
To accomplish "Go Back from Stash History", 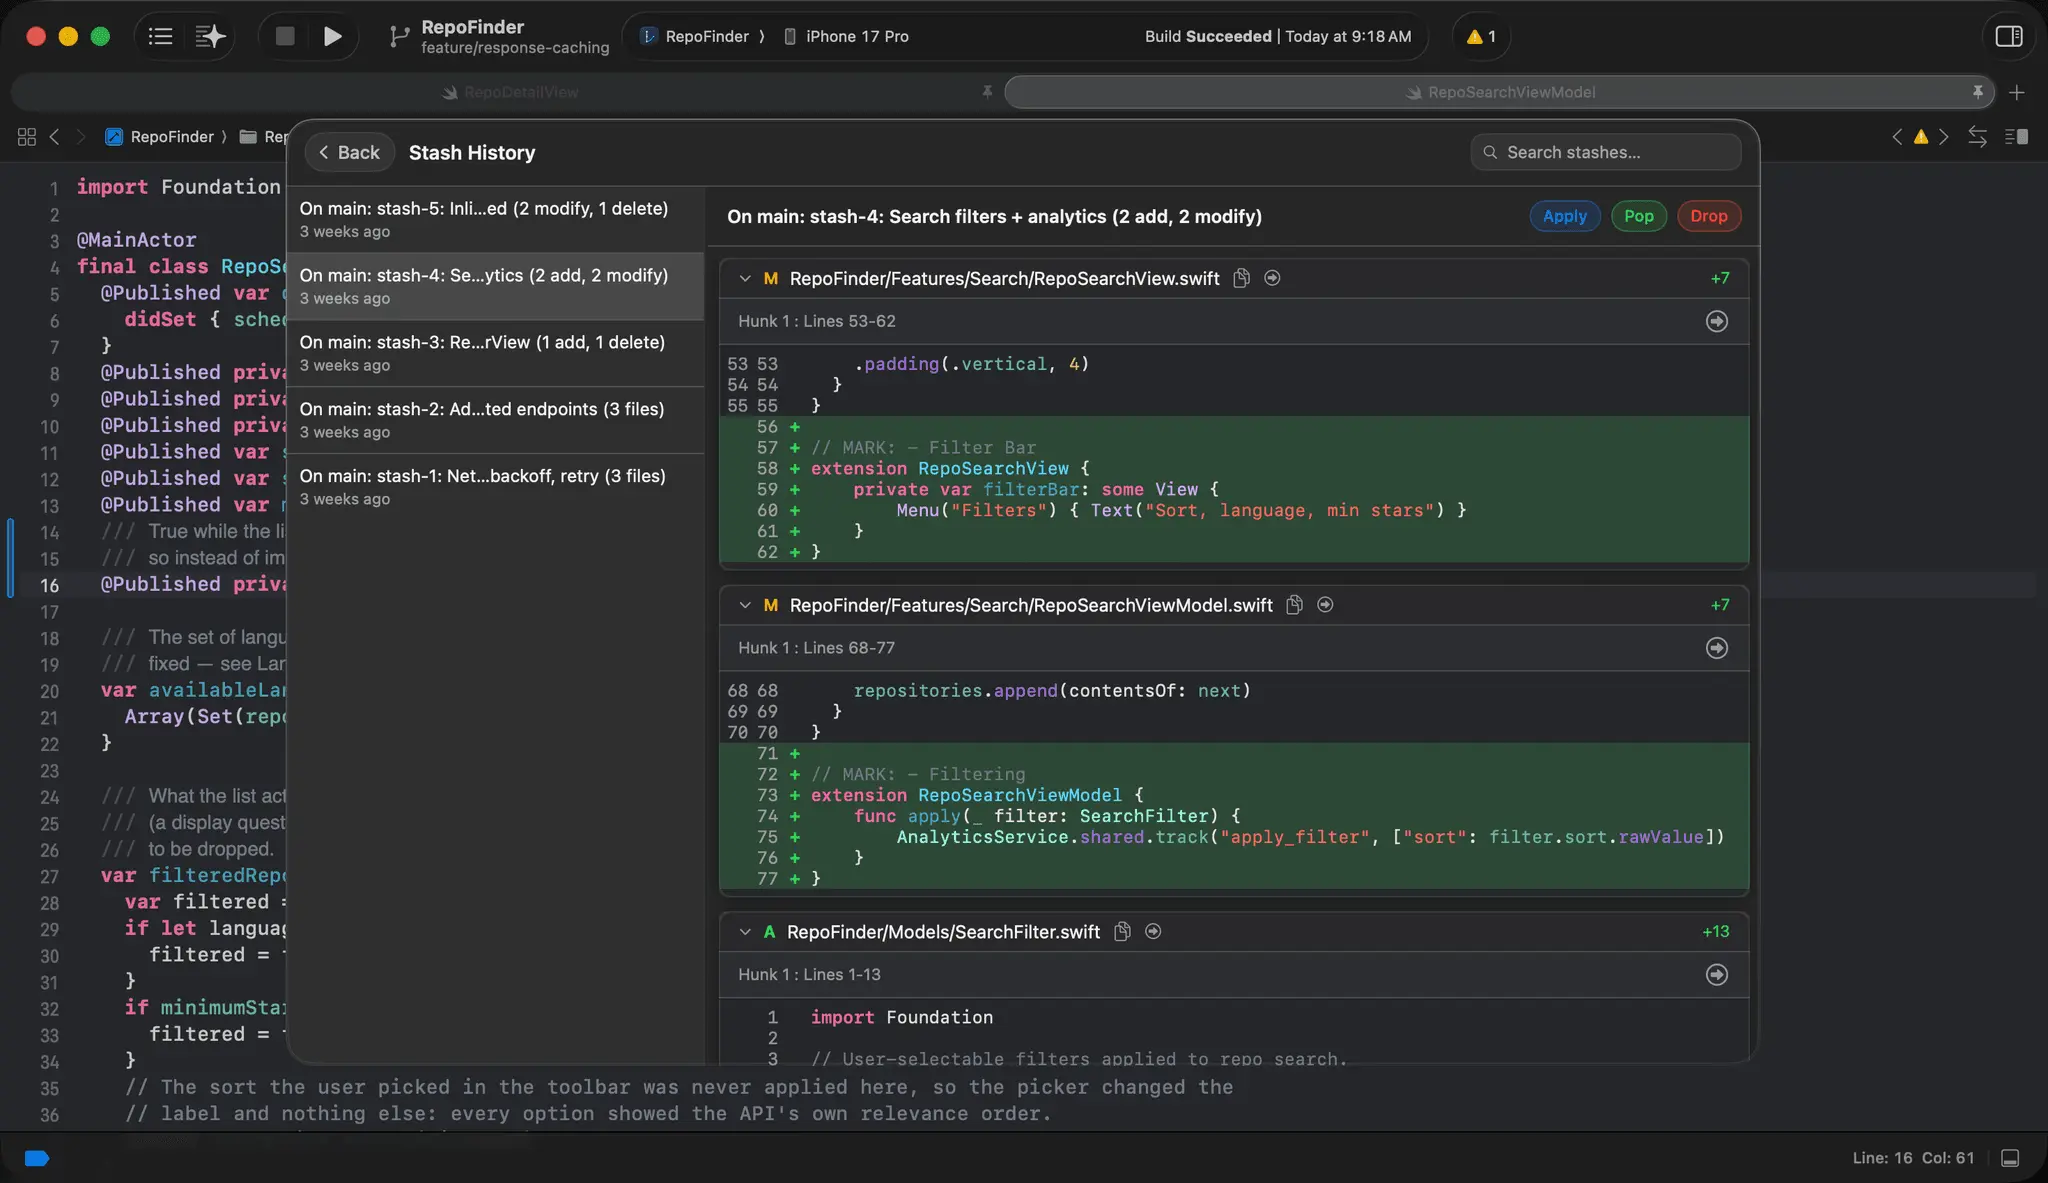I will click(349, 153).
